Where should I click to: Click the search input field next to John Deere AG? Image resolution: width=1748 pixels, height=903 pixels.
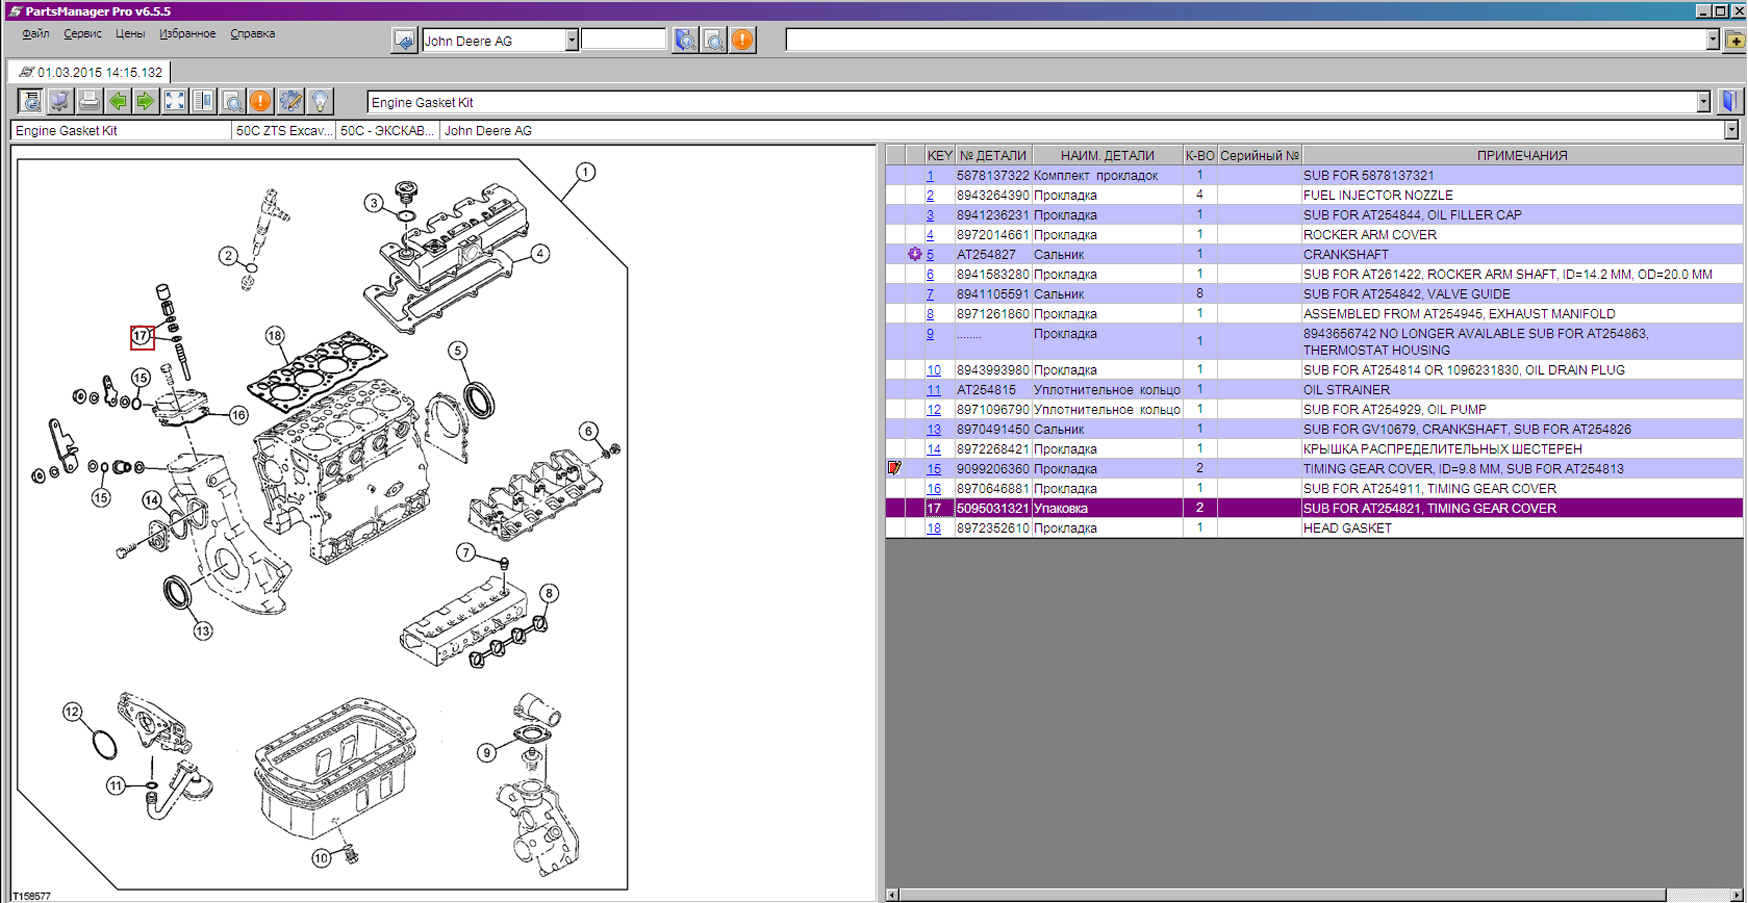(x=623, y=40)
